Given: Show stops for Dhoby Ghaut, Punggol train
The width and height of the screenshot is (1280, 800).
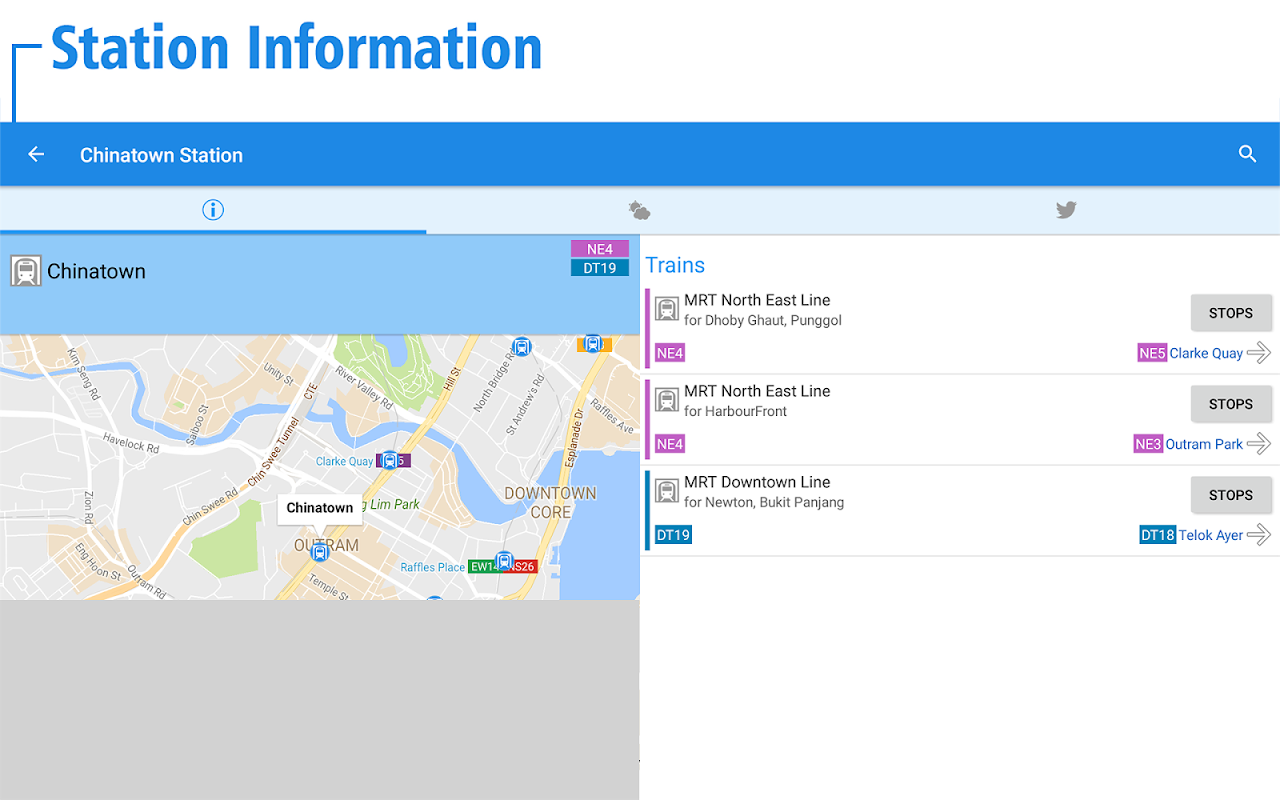Looking at the screenshot, I should (1231, 313).
